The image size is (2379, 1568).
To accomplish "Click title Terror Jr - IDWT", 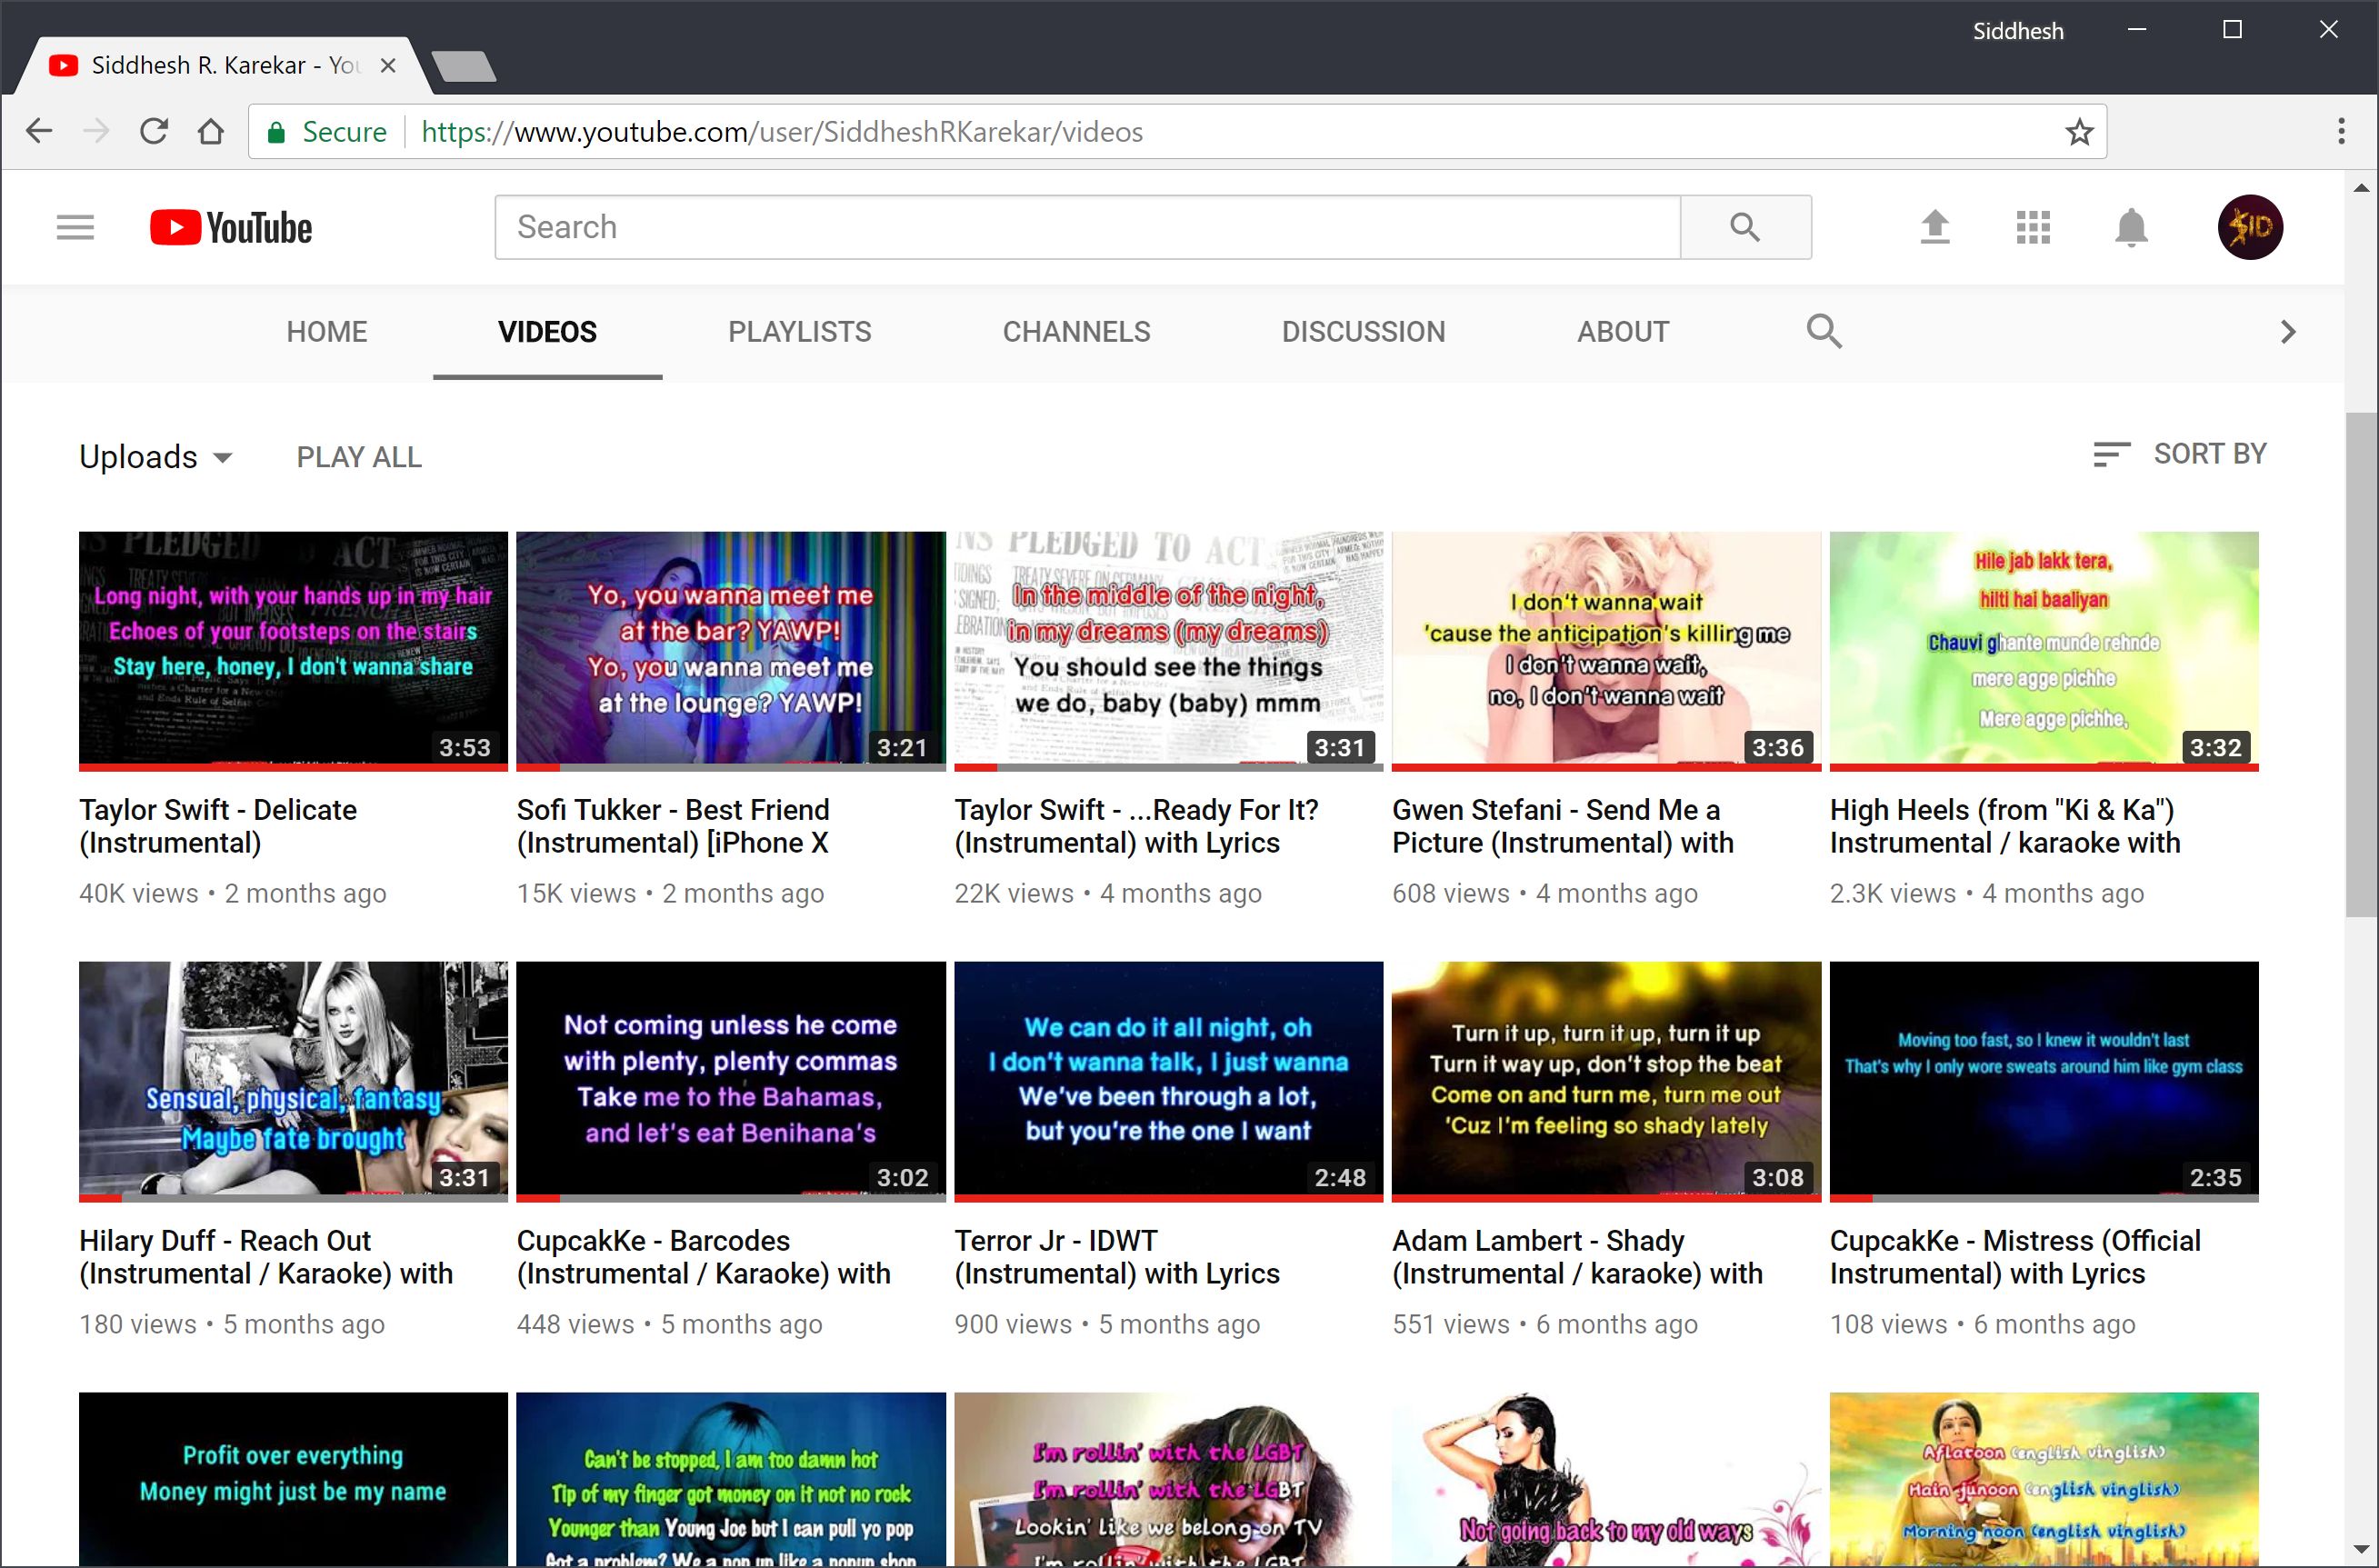I will click(1117, 1257).
